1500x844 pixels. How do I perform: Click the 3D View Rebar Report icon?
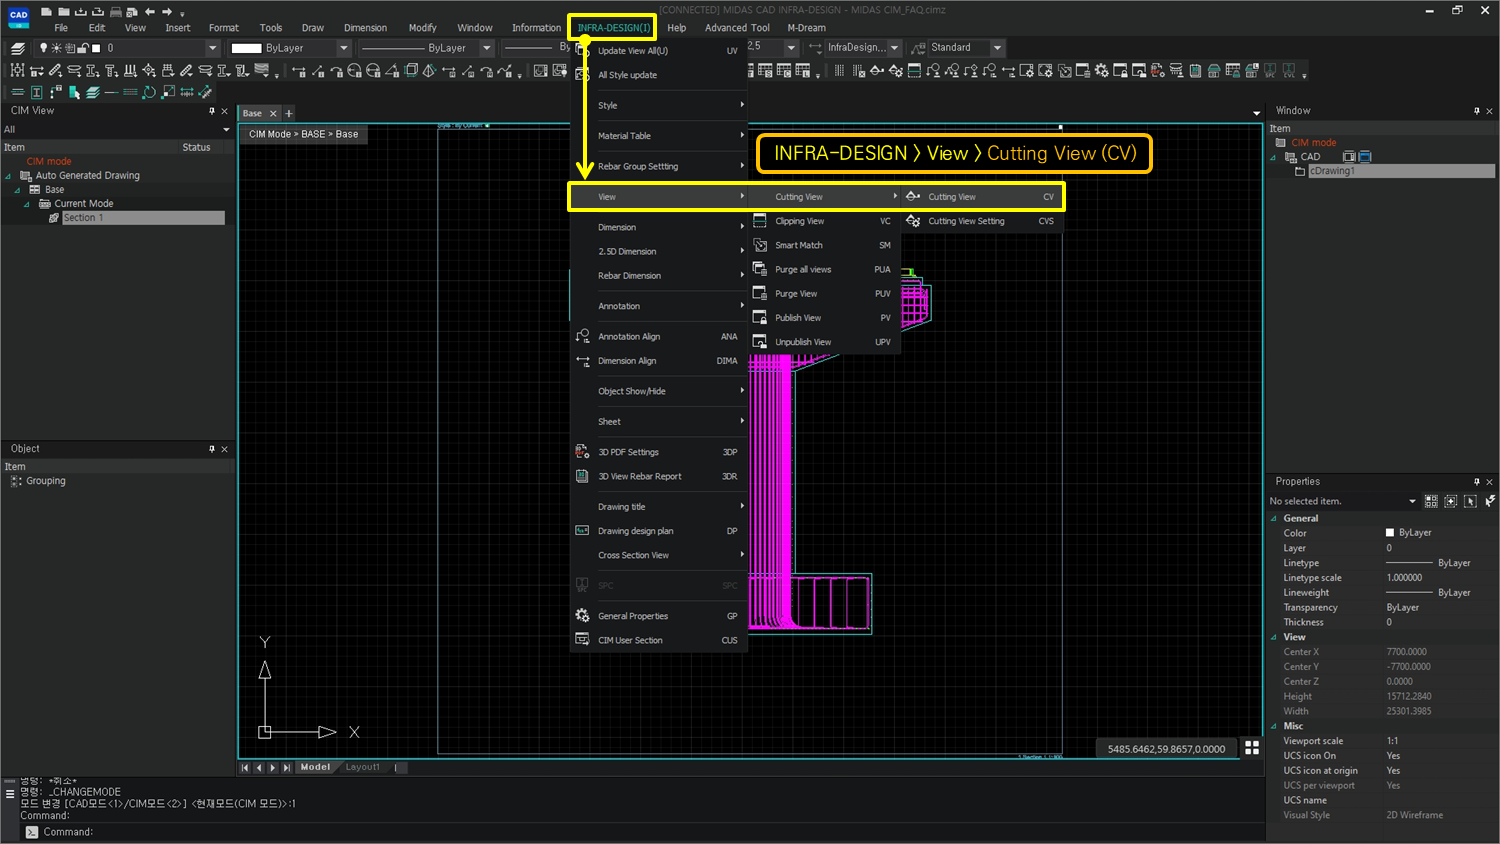582,476
